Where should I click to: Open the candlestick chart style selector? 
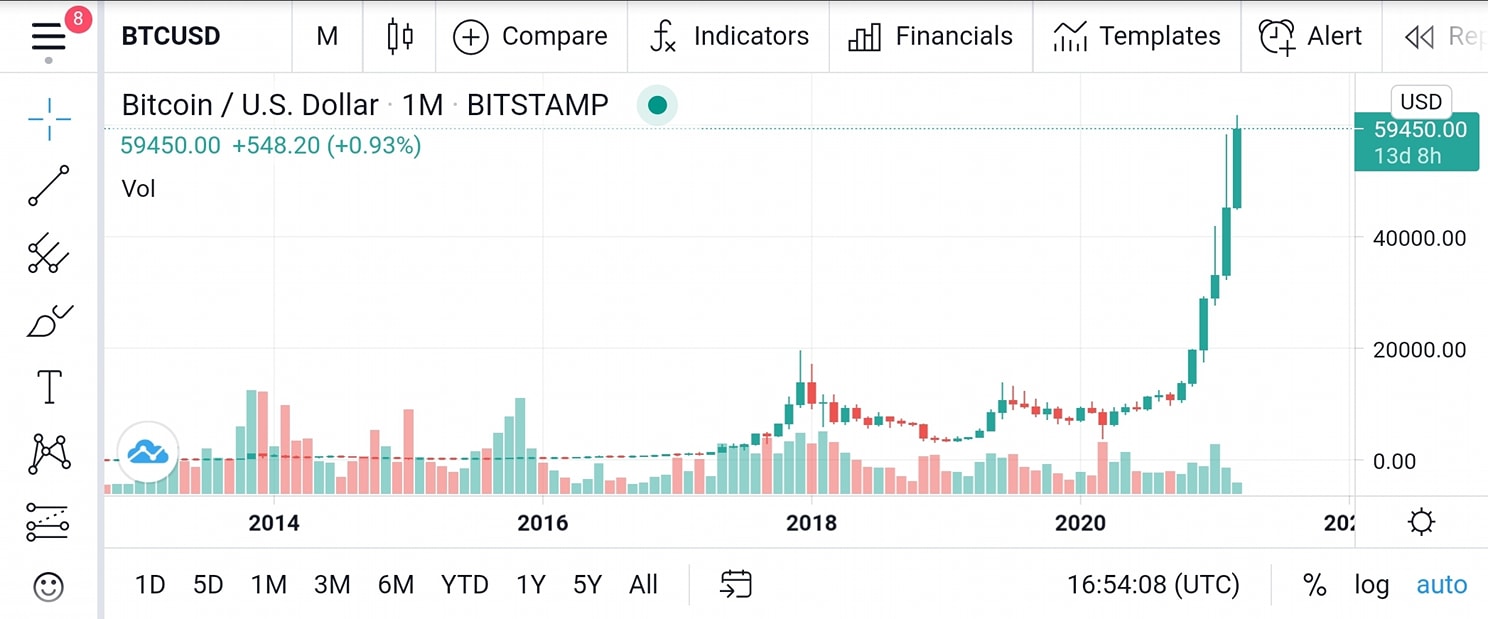click(x=400, y=36)
